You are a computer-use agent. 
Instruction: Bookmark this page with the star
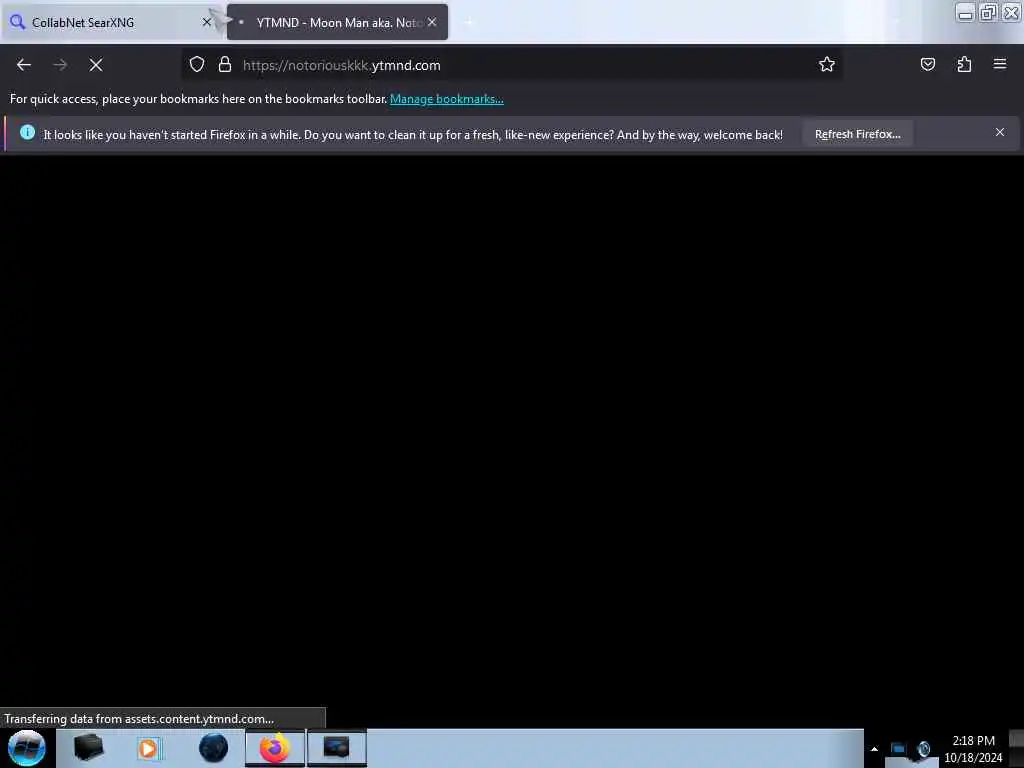click(827, 65)
